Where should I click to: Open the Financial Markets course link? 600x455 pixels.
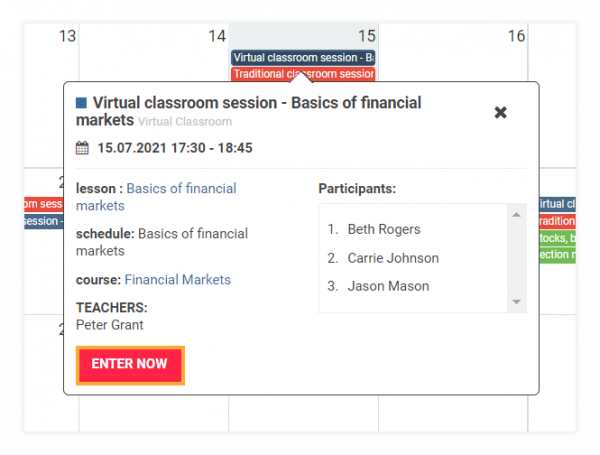[x=178, y=280]
